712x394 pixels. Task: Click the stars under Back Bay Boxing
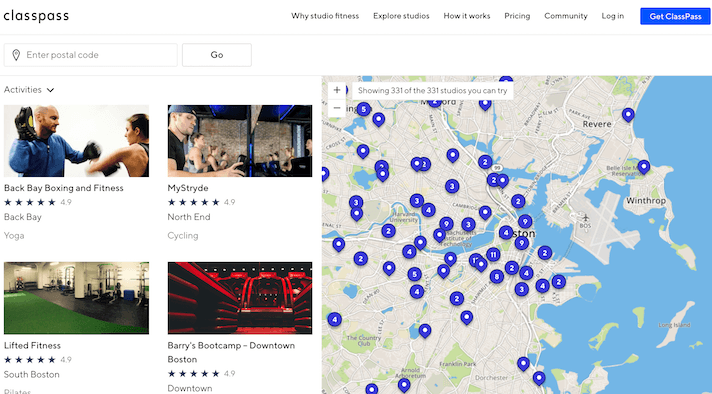point(30,202)
